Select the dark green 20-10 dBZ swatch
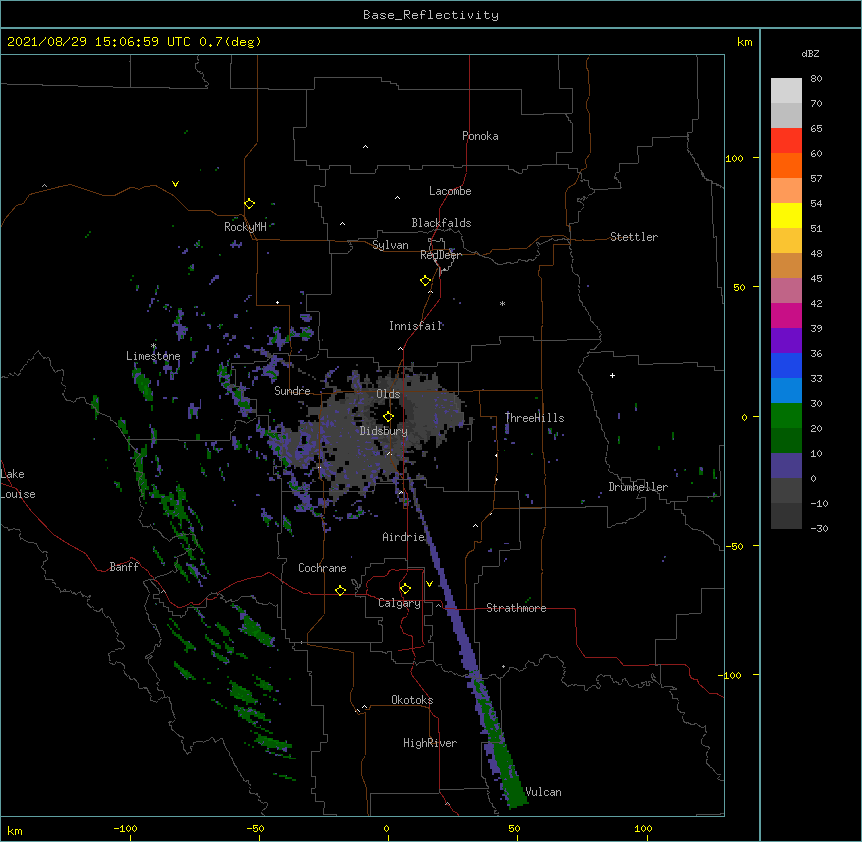The height and width of the screenshot is (842, 862). (786, 440)
